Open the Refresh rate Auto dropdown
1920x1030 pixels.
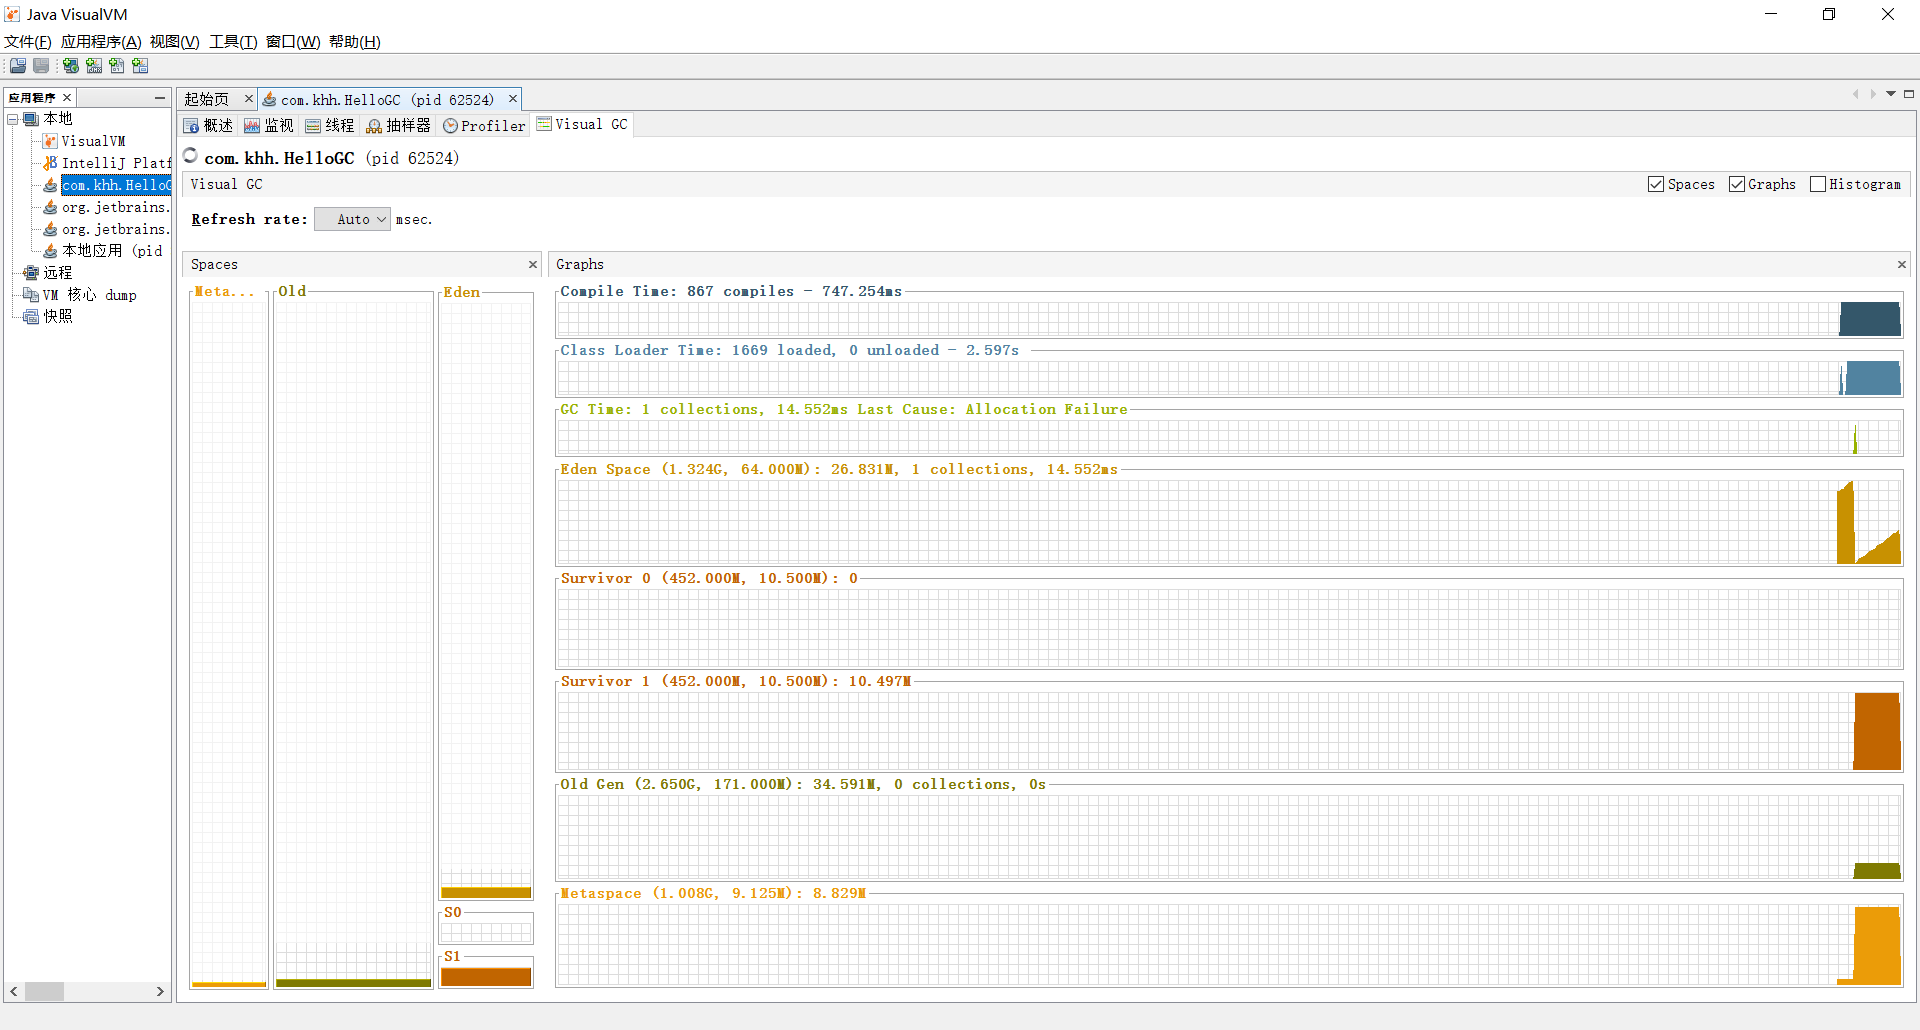point(352,219)
